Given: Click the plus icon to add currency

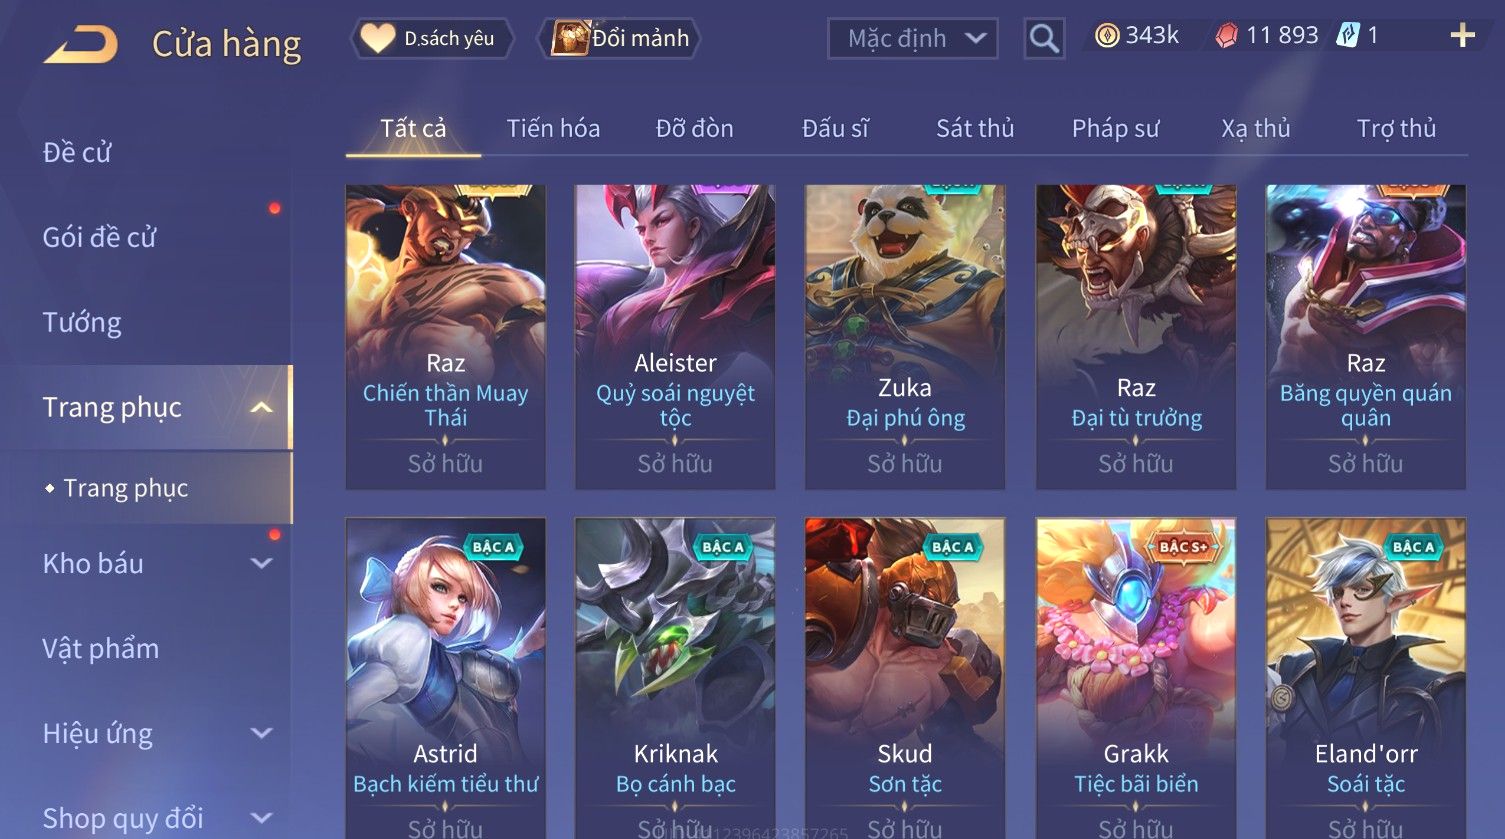Looking at the screenshot, I should 1462,36.
